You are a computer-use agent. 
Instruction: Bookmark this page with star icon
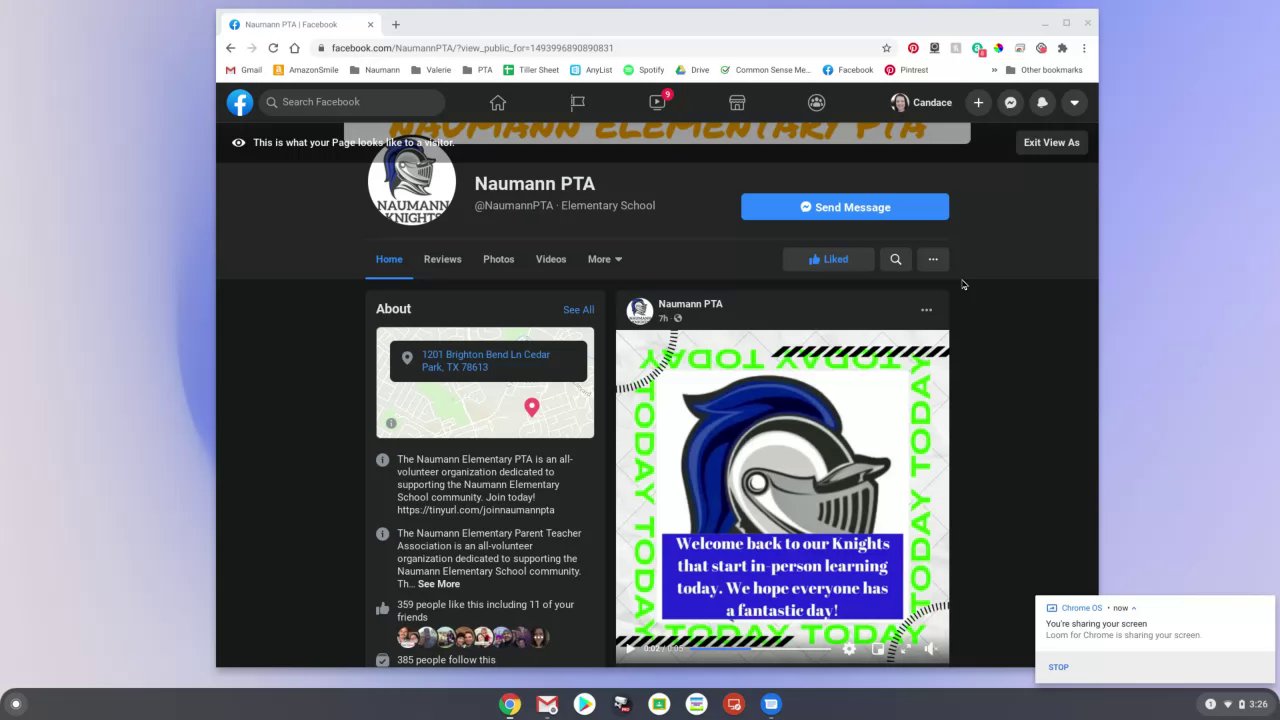886,48
